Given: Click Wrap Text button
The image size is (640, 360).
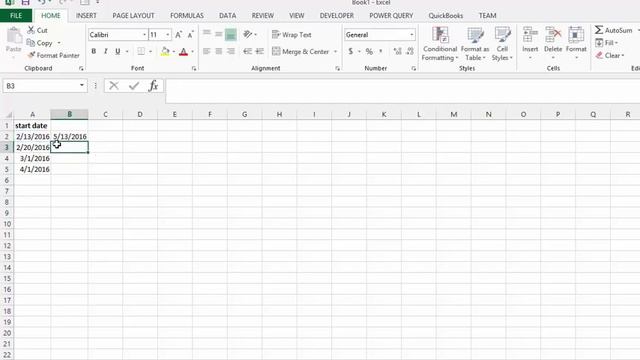Looking at the screenshot, I should pyautogui.click(x=292, y=35).
